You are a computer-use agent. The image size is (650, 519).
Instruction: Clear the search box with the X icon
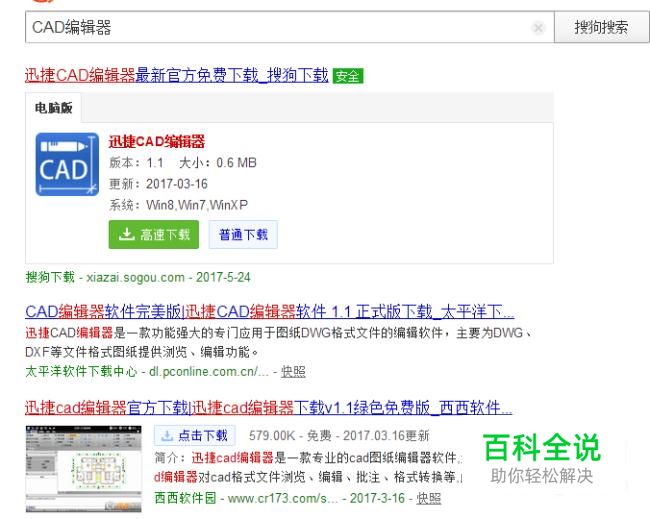pyautogui.click(x=538, y=28)
